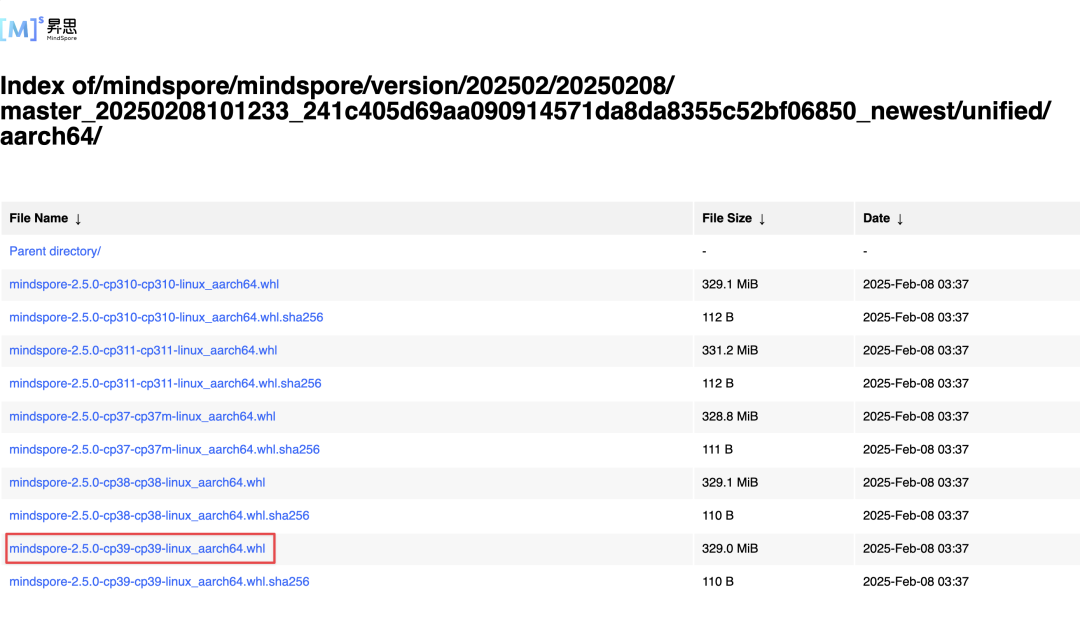The height and width of the screenshot is (618, 1080).
Task: Select the date of cp37m wheel row
Action: click(x=916, y=417)
